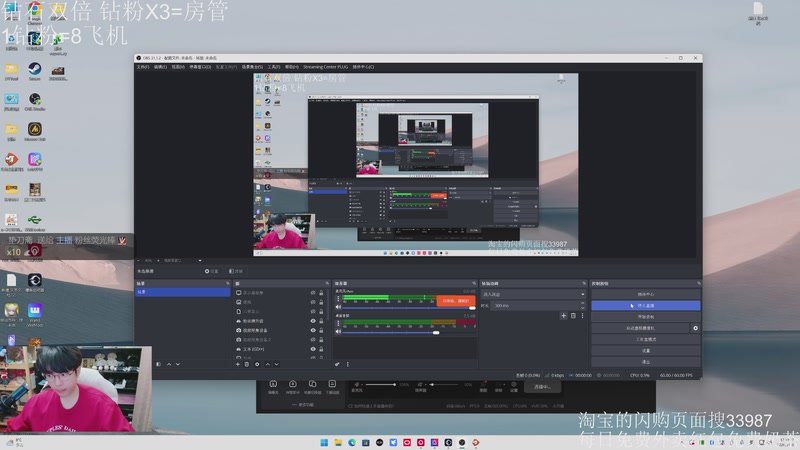Open Microsoft Edge from the taskbar
The image size is (800, 450).
coord(352,442)
